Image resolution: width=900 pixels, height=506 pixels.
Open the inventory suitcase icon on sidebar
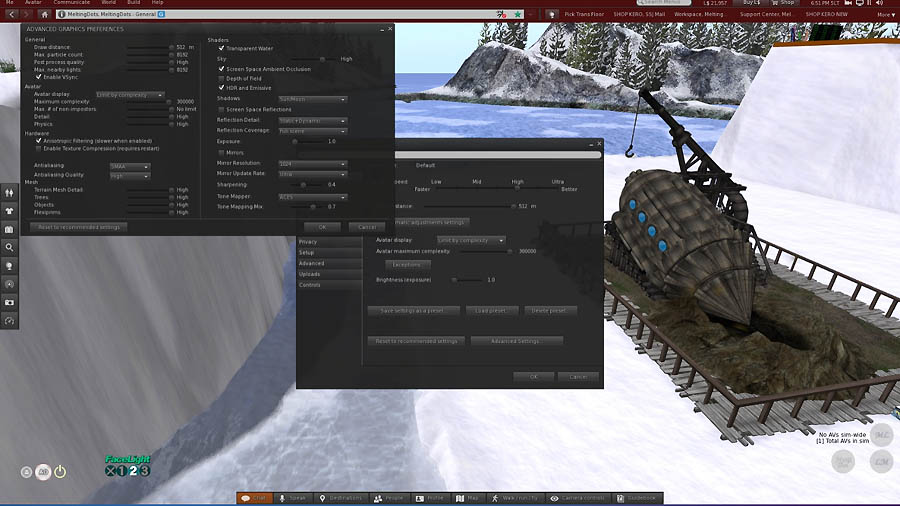point(9,229)
